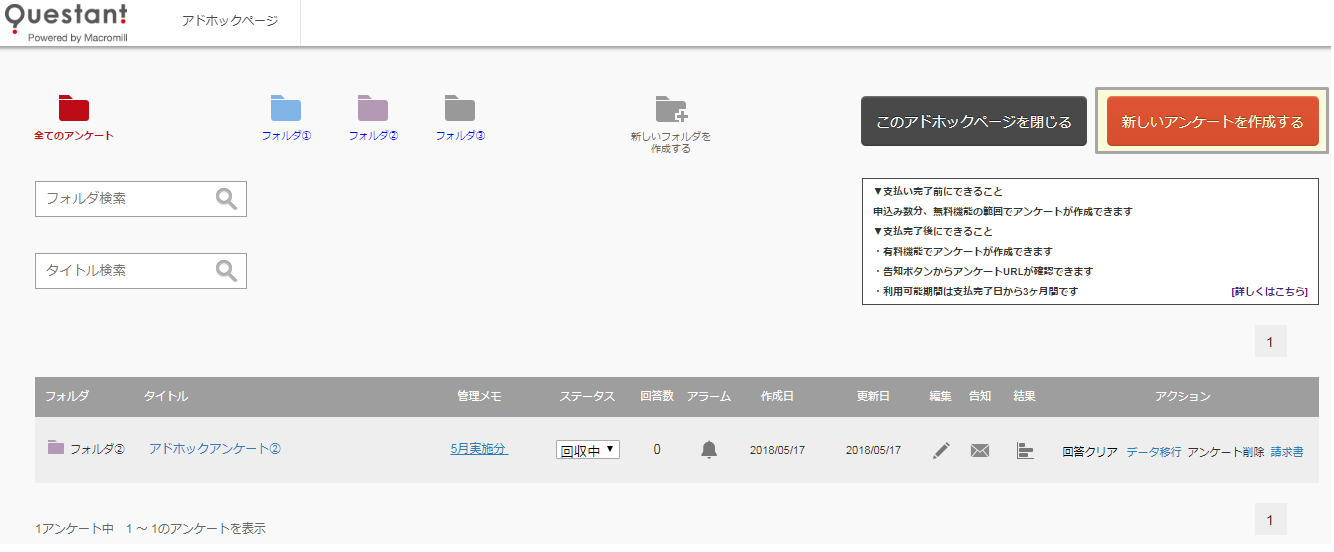This screenshot has height=552, width=1334.
Task: Open the blue フォルダ① folder
Action: tap(286, 108)
